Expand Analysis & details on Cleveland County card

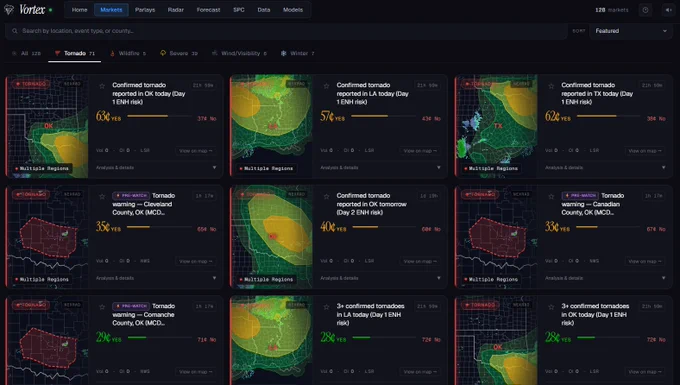156,278
